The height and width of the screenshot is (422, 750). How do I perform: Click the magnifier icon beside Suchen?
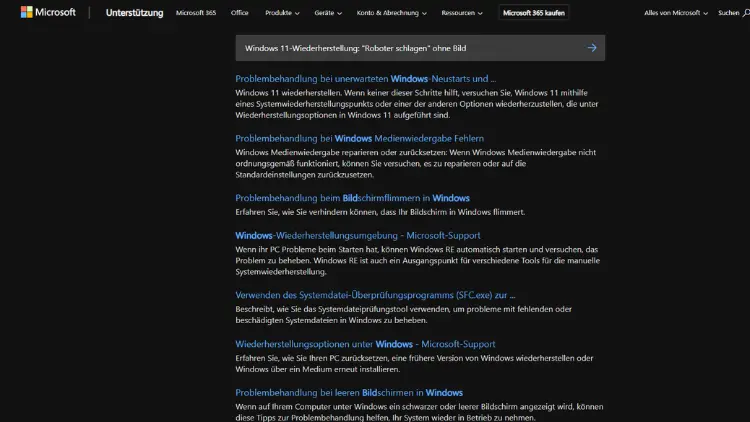coord(746,13)
